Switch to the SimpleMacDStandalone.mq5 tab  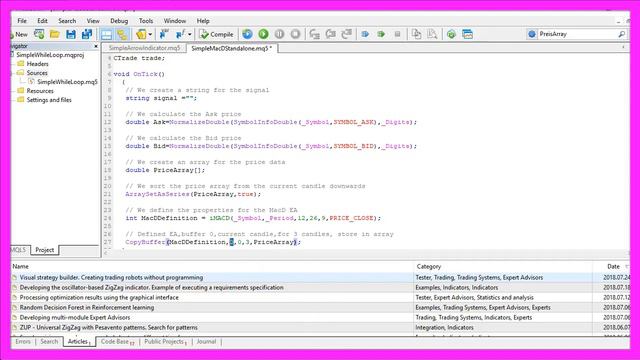(231, 48)
